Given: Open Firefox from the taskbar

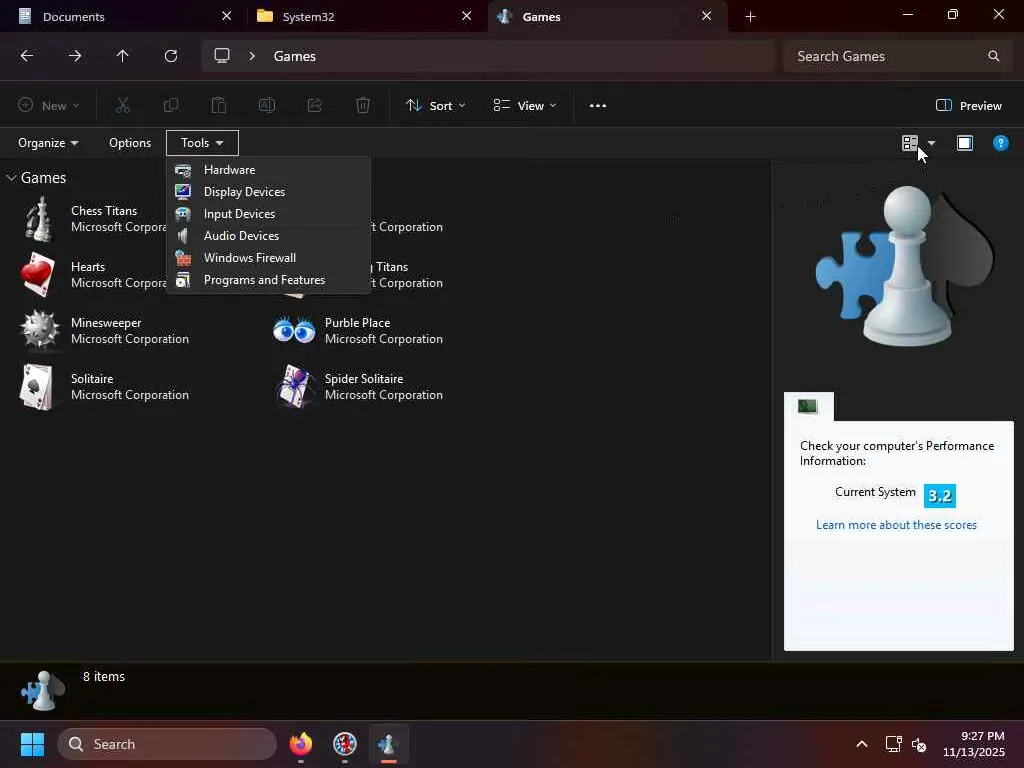Looking at the screenshot, I should (x=300, y=744).
